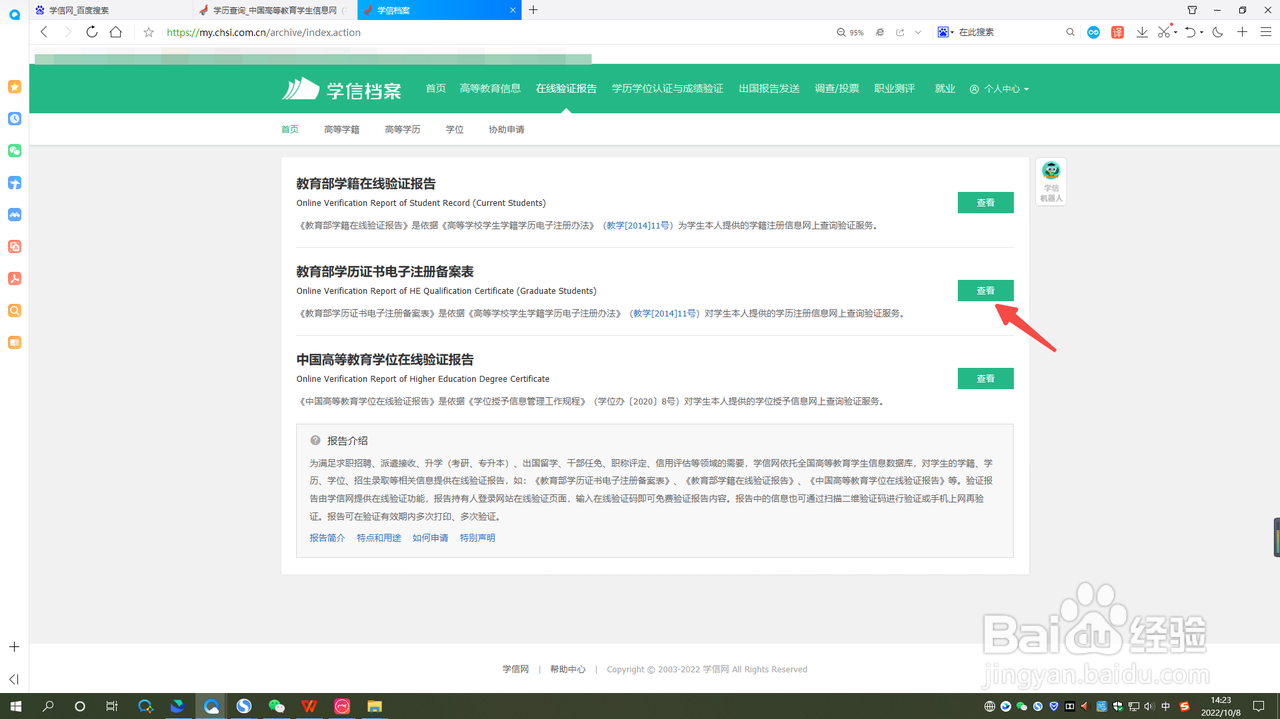Screen dimensions: 1280x719
Task: Open the screenshot options dropdown arrow
Action: [1176, 32]
